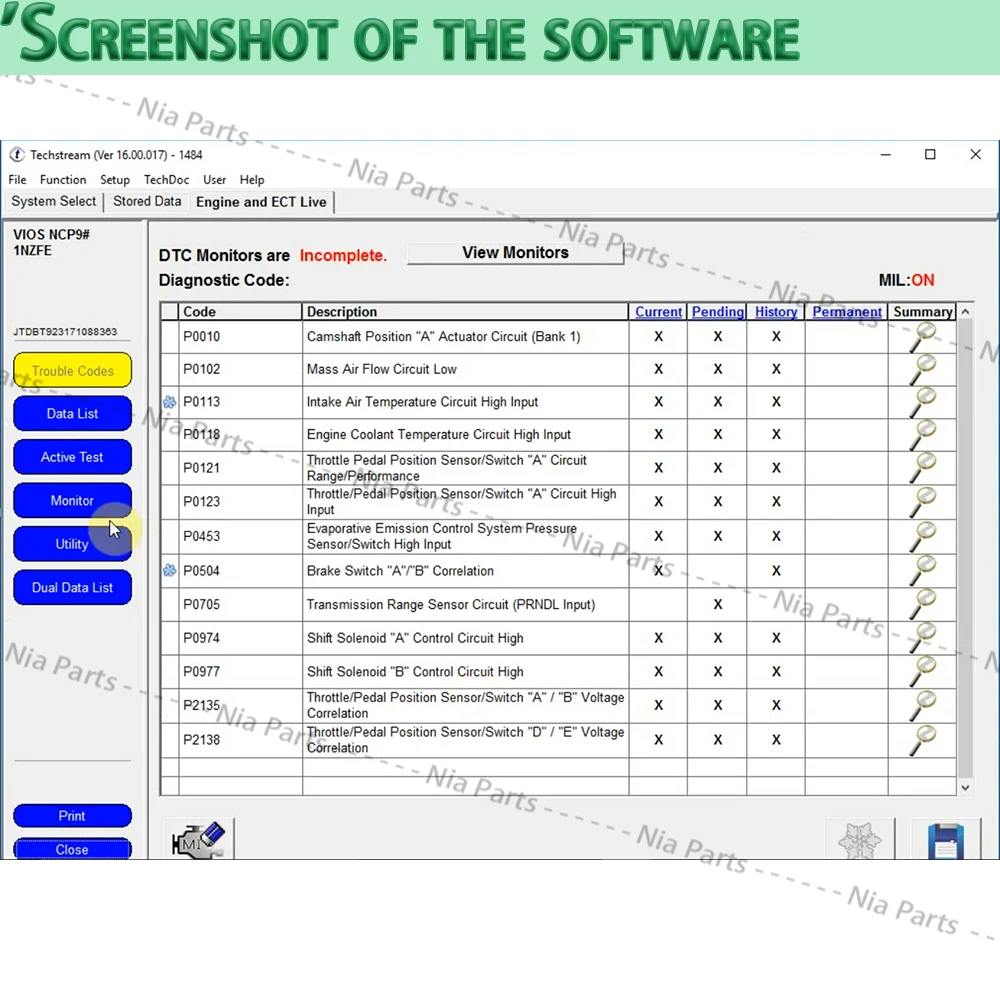Viewport: 1000px width, 1000px height.
Task: Clear DTCs with the engine eraser icon
Action: point(198,839)
